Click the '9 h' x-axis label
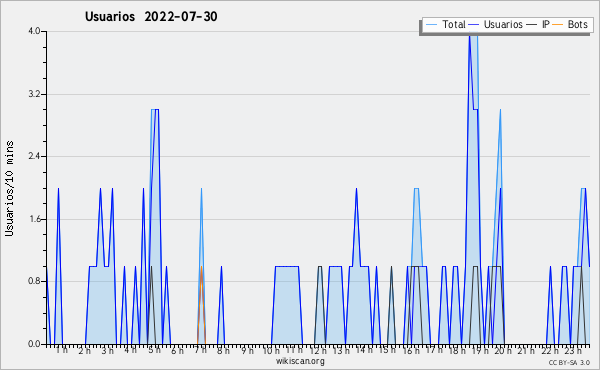This screenshot has width=600, height=370. pos(247,350)
